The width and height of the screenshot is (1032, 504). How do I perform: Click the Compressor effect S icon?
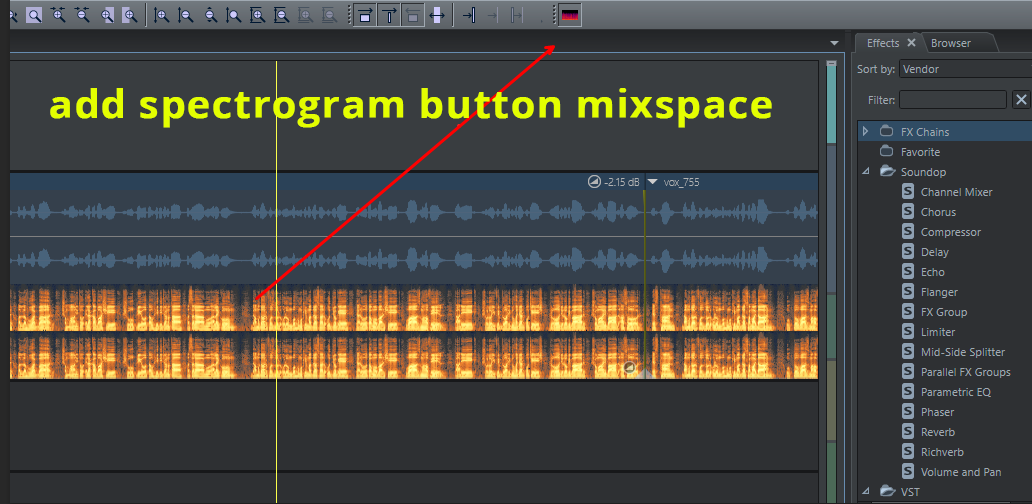point(908,232)
